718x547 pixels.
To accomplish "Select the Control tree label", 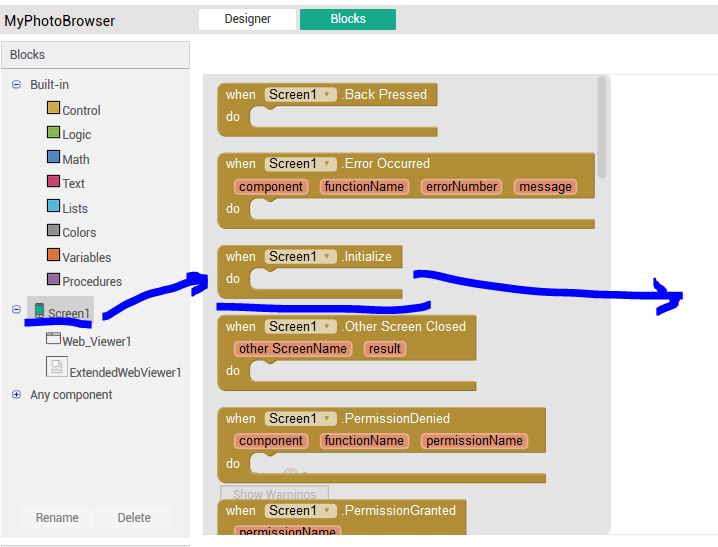I will 82,111.
